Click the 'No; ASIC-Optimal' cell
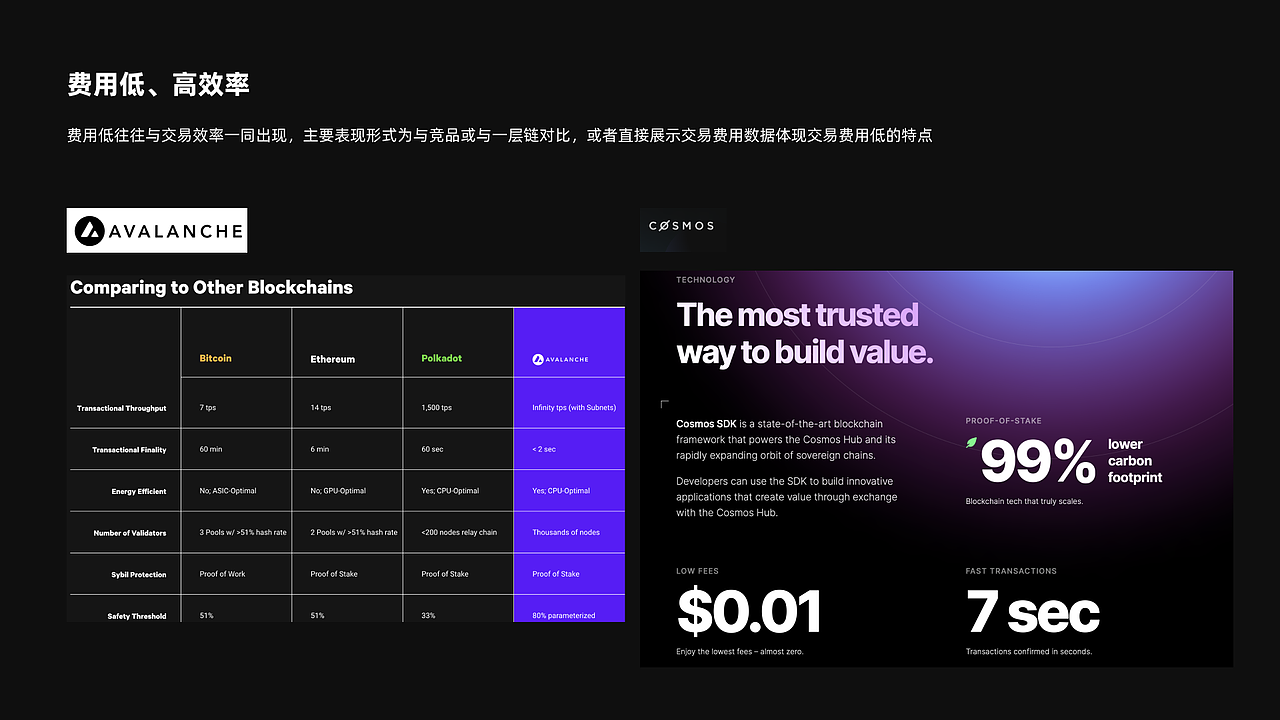Screen dimensions: 1280x720 tap(228, 491)
